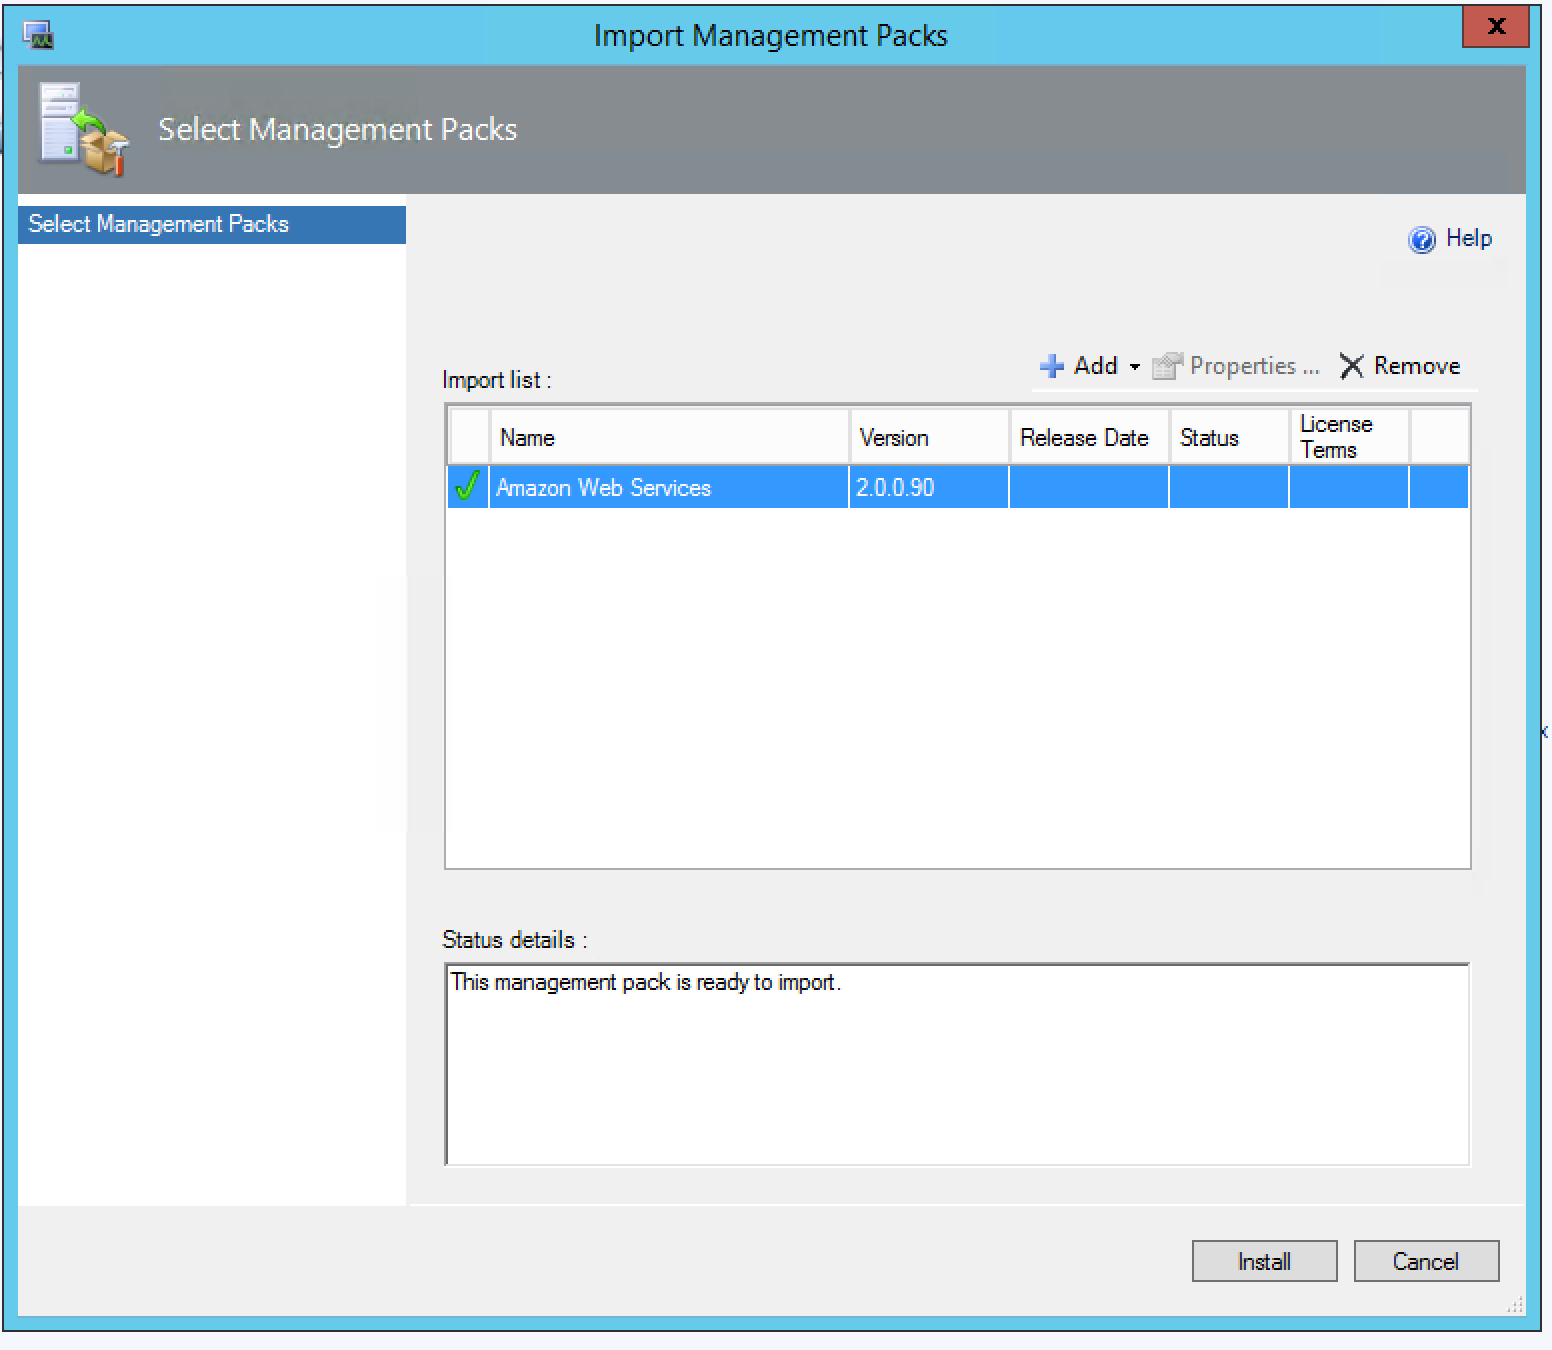The image size is (1552, 1350).
Task: Click the window system icon in title bar
Action: click(x=38, y=36)
